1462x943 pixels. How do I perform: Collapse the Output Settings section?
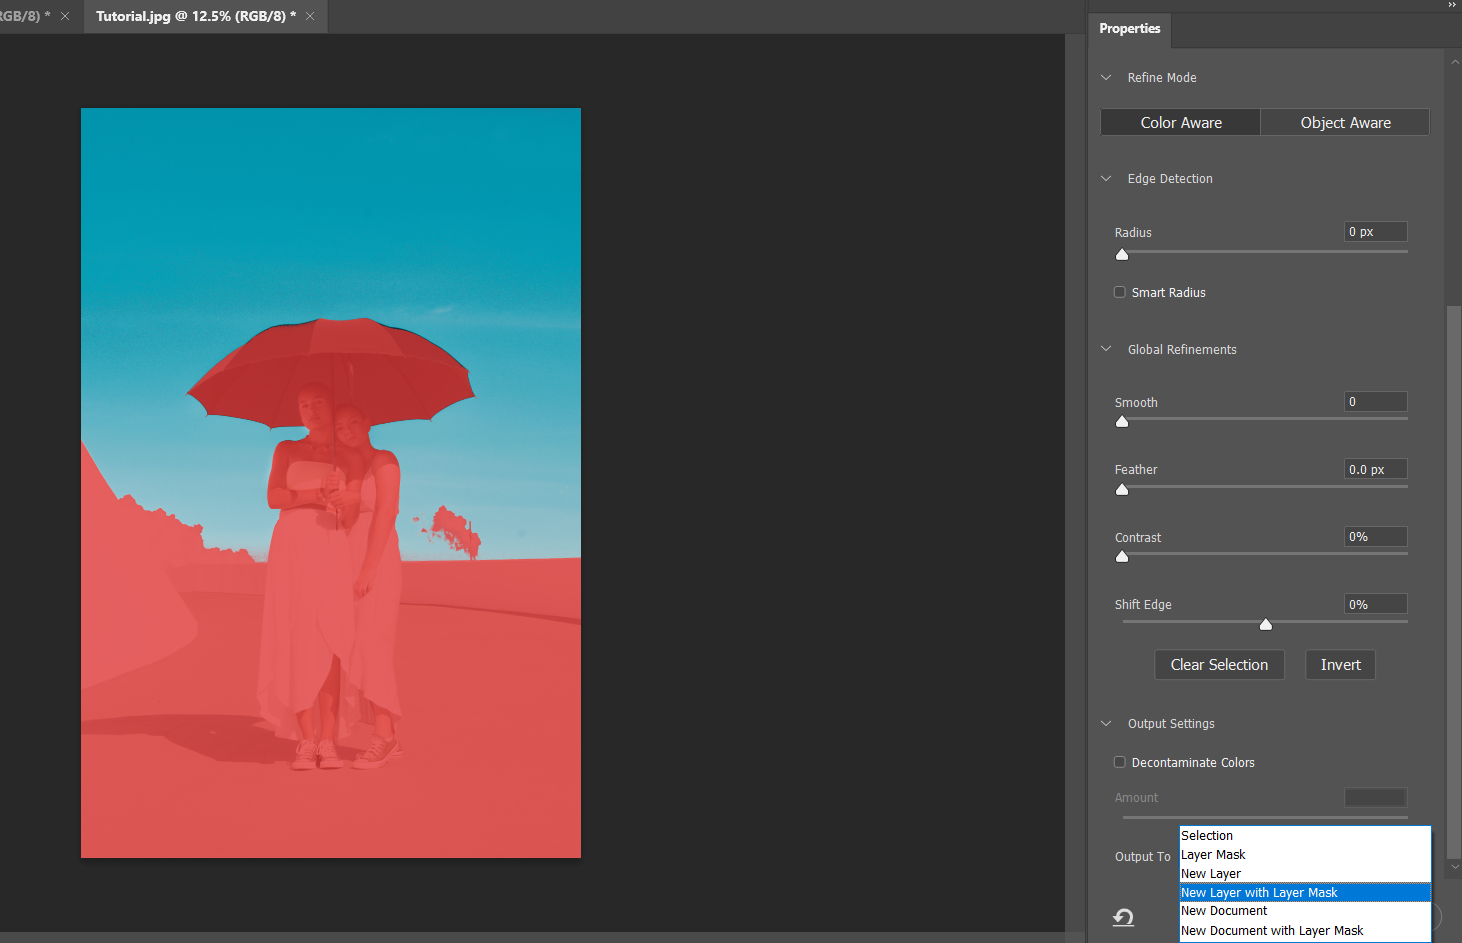pos(1106,723)
